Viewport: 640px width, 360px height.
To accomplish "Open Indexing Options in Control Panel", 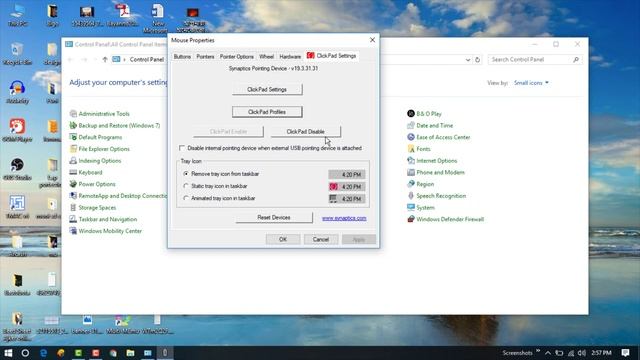I will tap(100, 161).
